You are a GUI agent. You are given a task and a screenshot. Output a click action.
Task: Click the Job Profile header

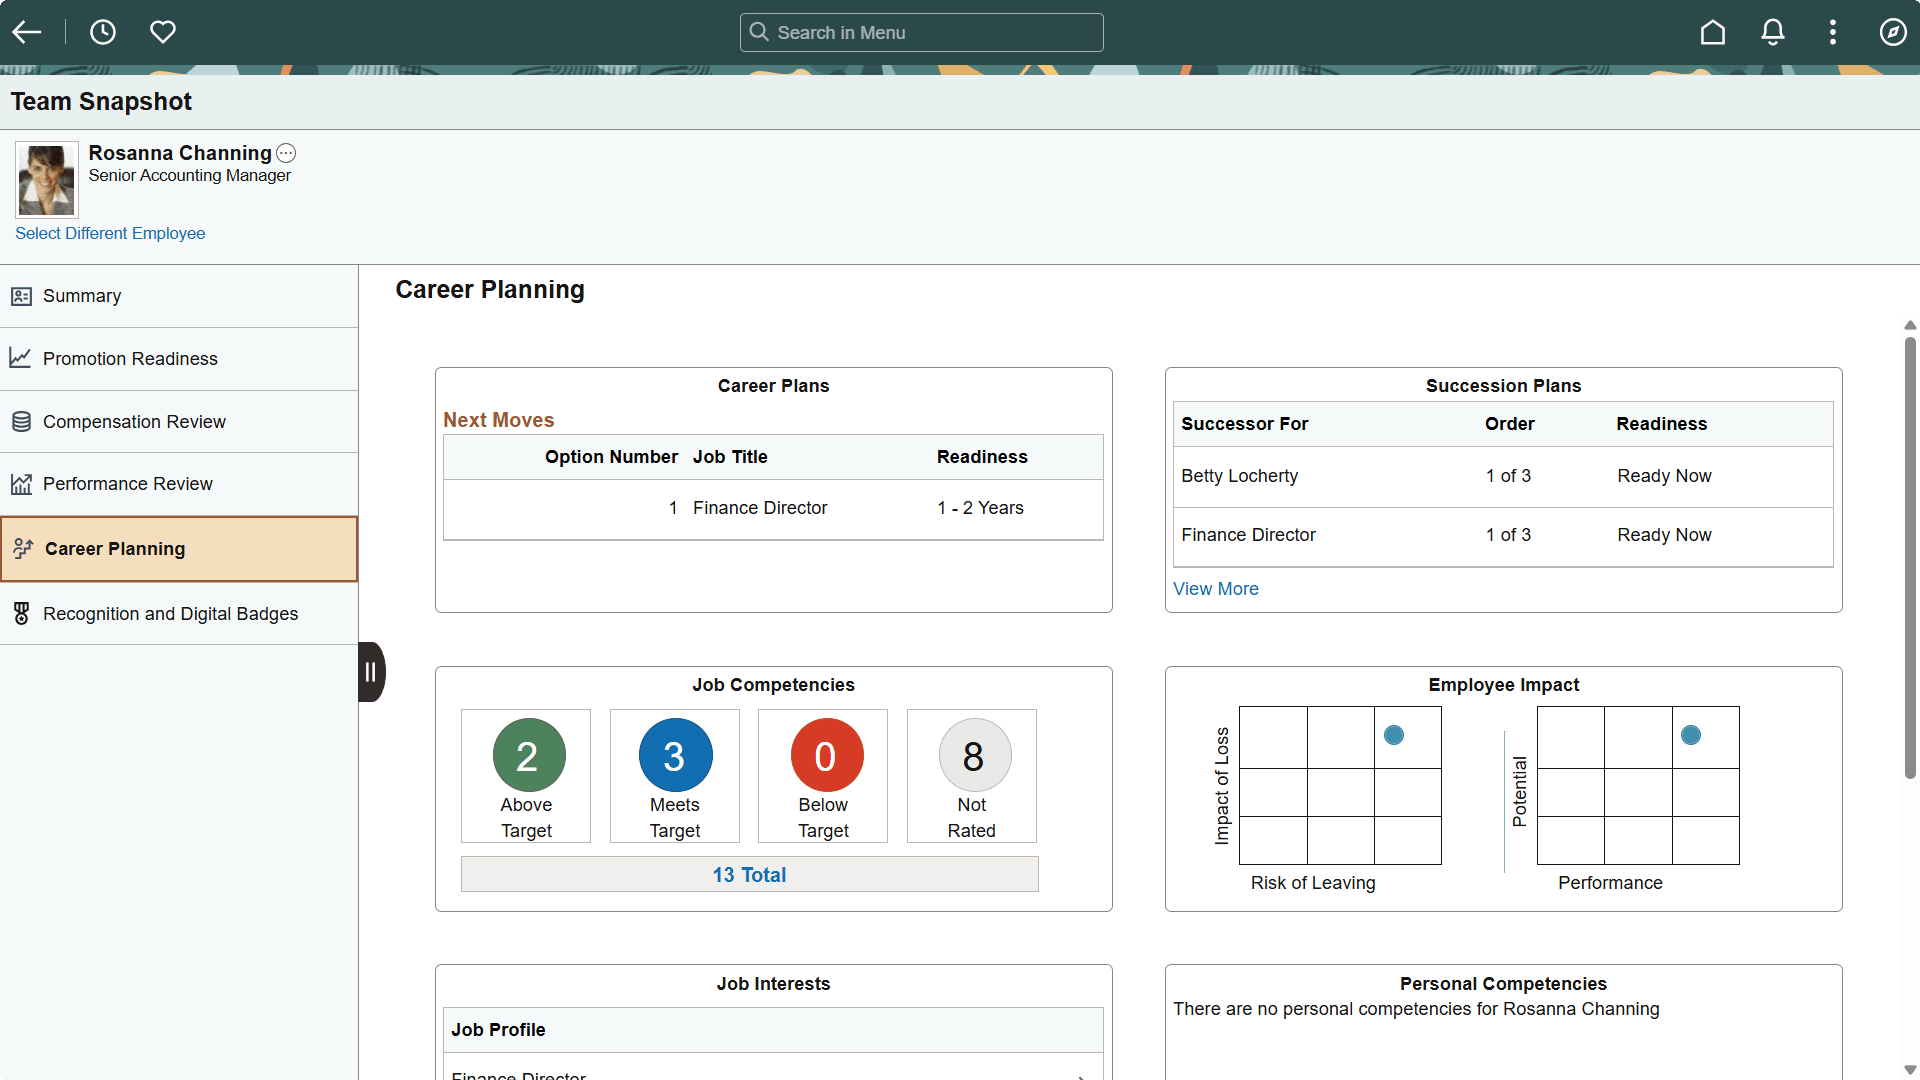click(x=498, y=1030)
